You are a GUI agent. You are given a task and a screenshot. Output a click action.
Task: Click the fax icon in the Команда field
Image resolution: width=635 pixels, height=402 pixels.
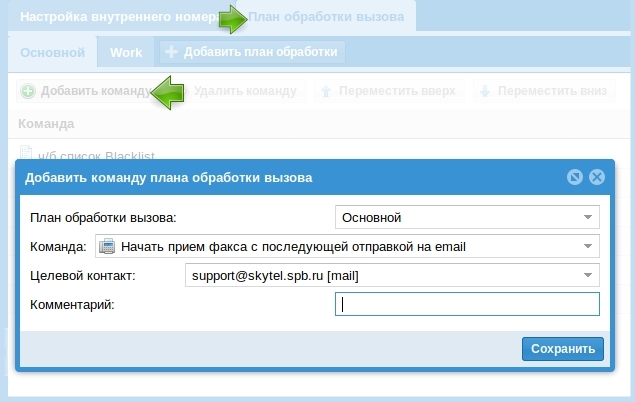109,246
